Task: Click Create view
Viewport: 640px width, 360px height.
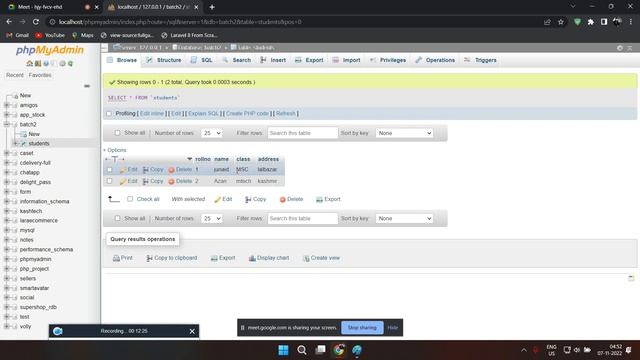Action: point(321,258)
